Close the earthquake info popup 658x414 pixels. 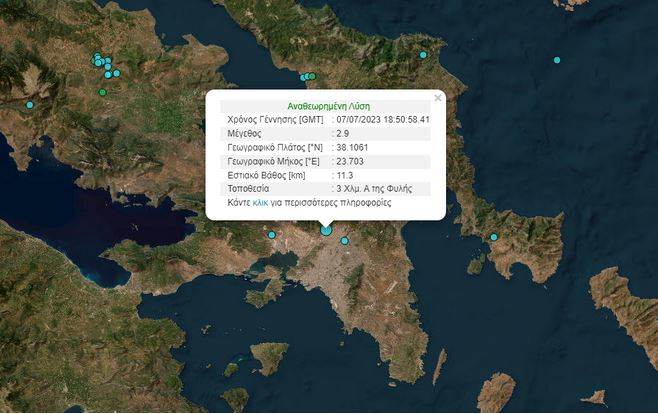pos(438,98)
